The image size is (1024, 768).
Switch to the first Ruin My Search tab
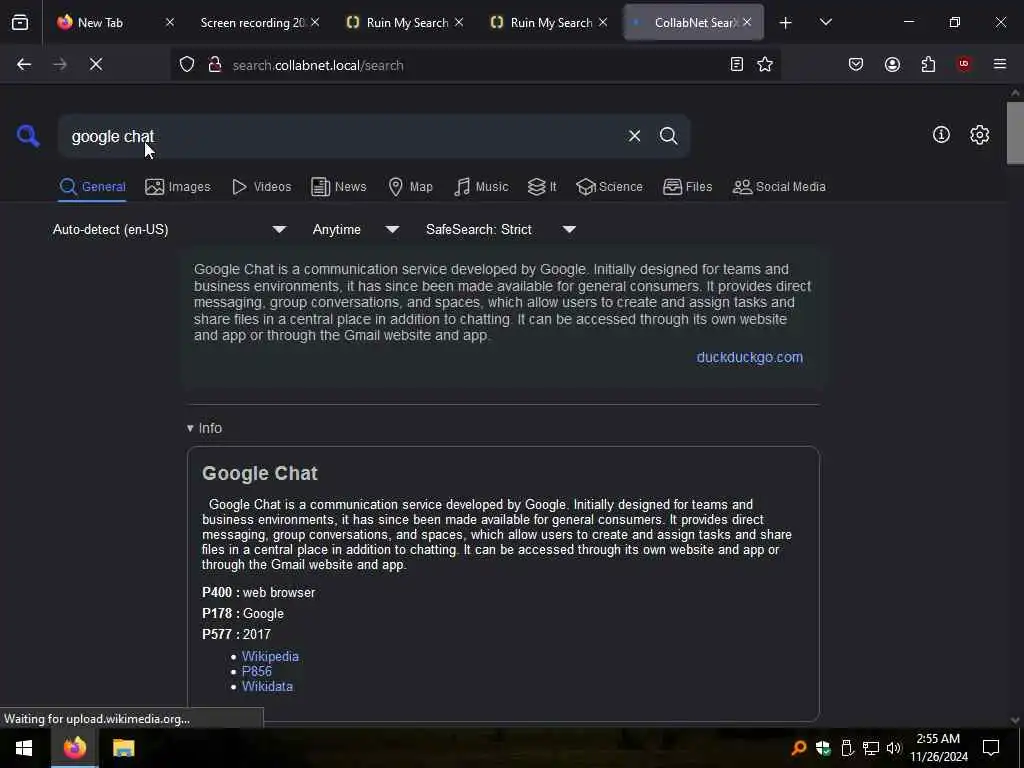coord(407,23)
